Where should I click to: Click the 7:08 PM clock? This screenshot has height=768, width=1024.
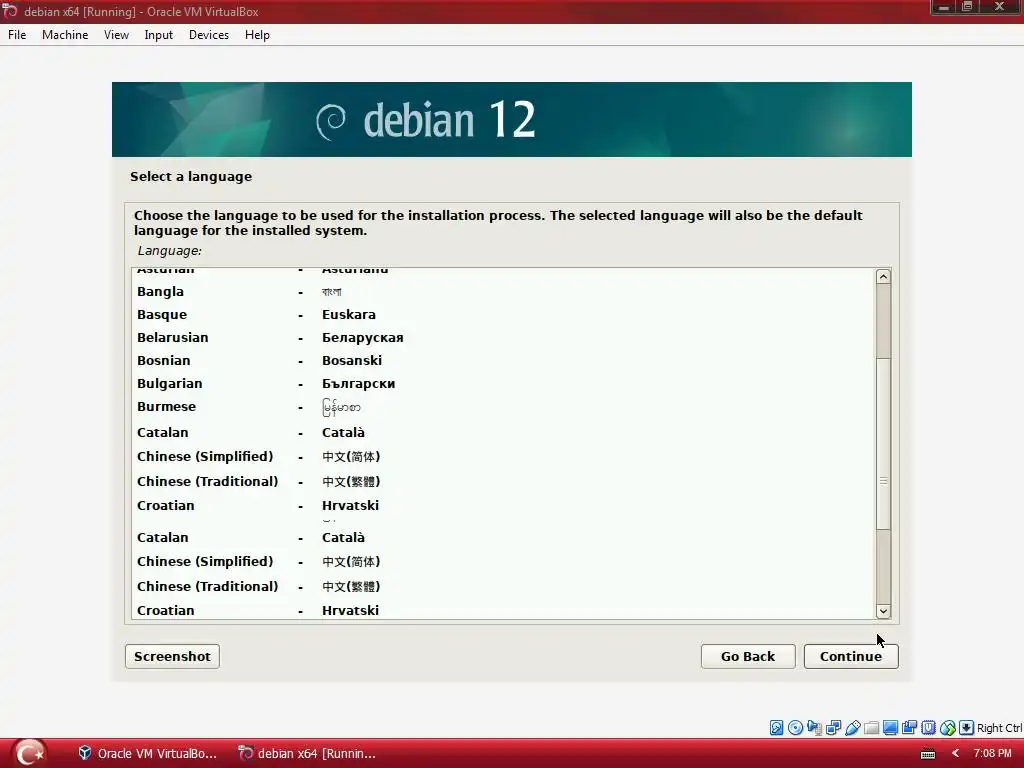[993, 753]
